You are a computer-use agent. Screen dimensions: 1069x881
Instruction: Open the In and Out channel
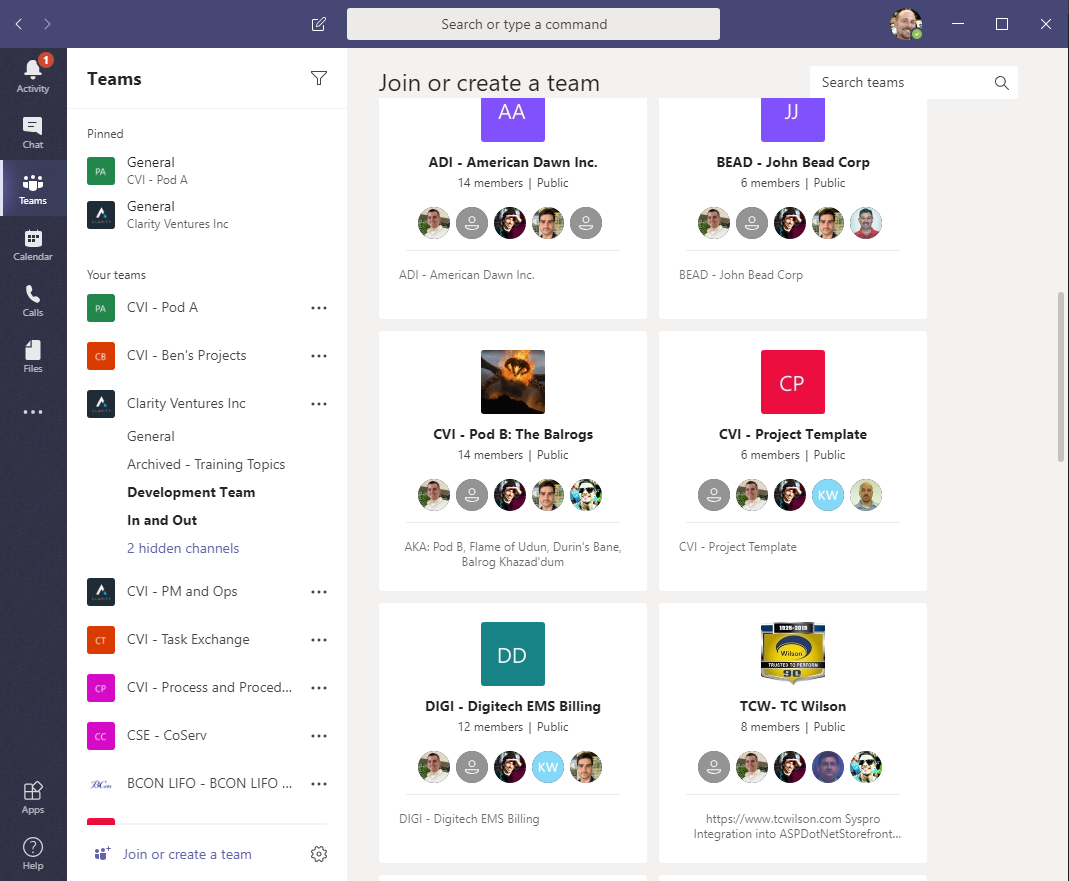pos(162,520)
